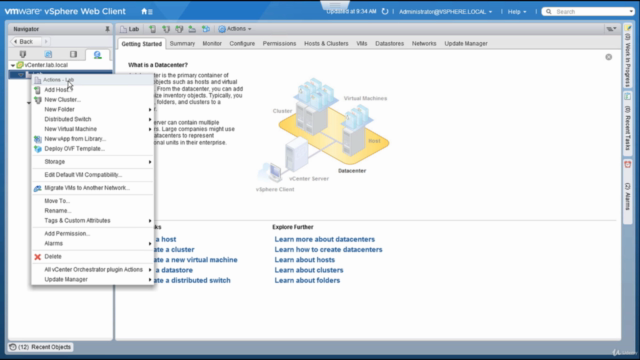
Task: Expand the Distributed Switch submenu
Action: [93, 119]
